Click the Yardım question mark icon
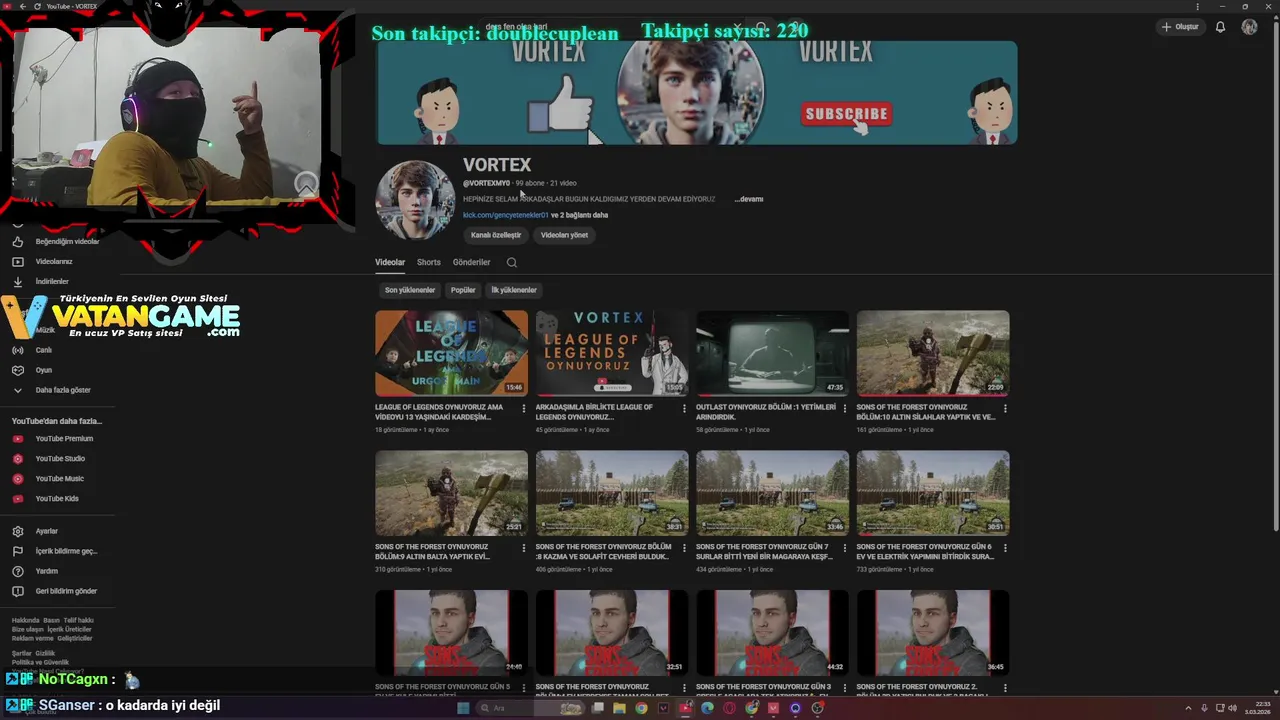The width and height of the screenshot is (1280, 720). (17, 571)
